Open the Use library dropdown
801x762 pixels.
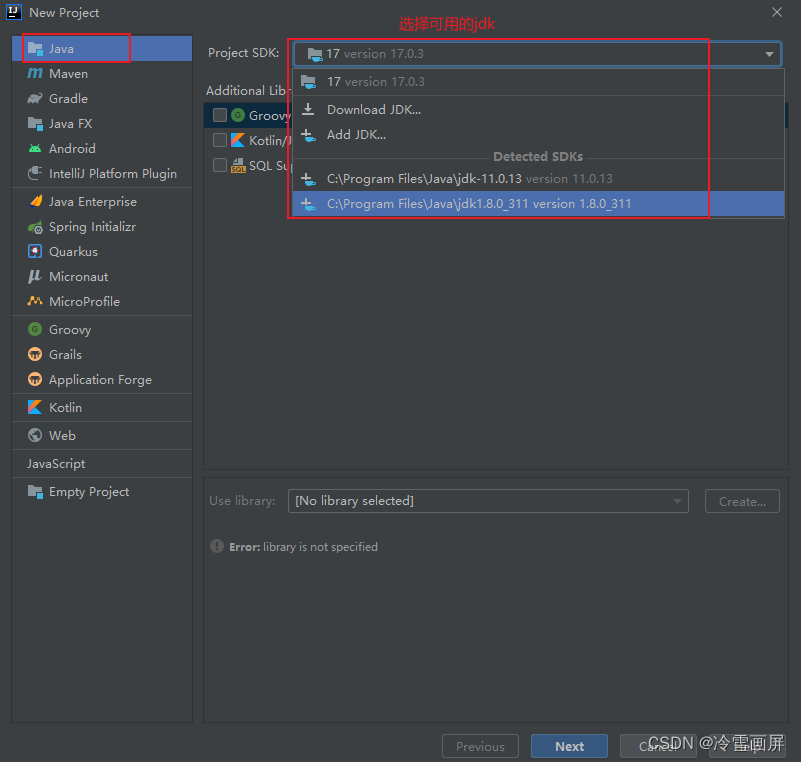(488, 501)
